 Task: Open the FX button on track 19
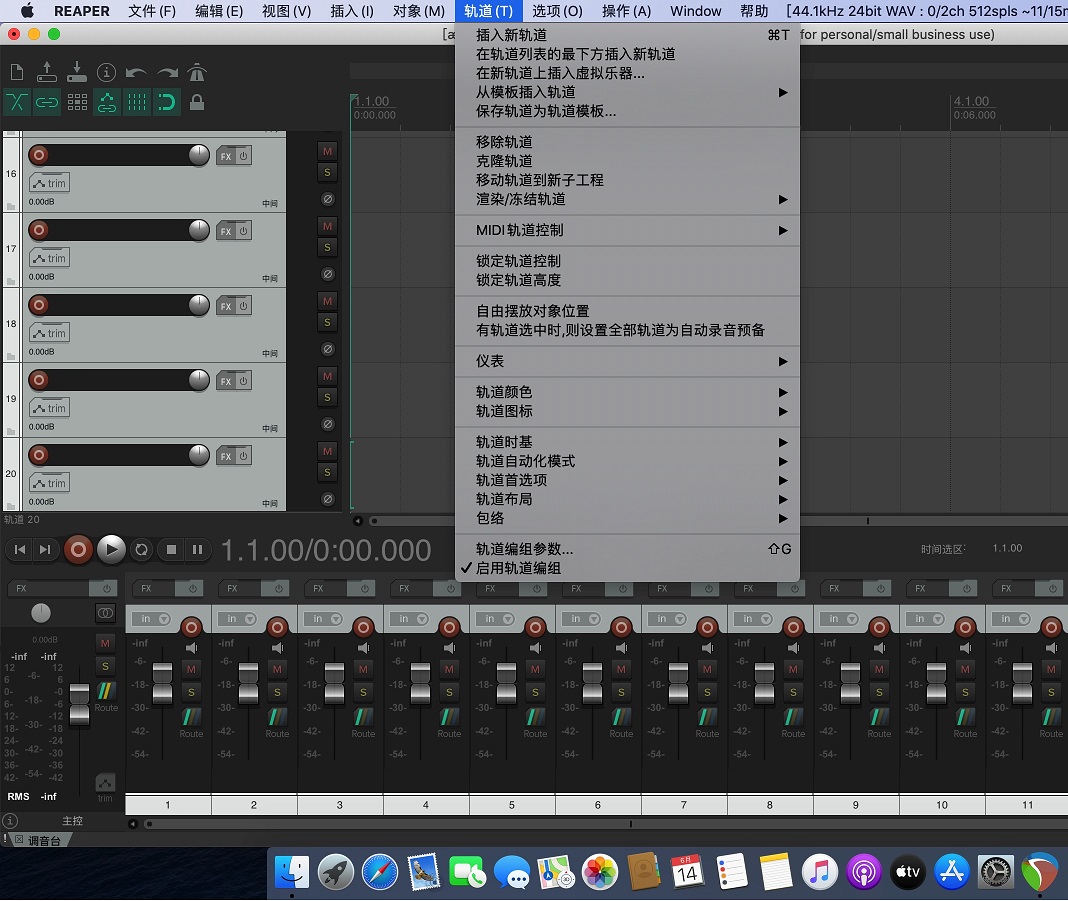click(x=226, y=381)
